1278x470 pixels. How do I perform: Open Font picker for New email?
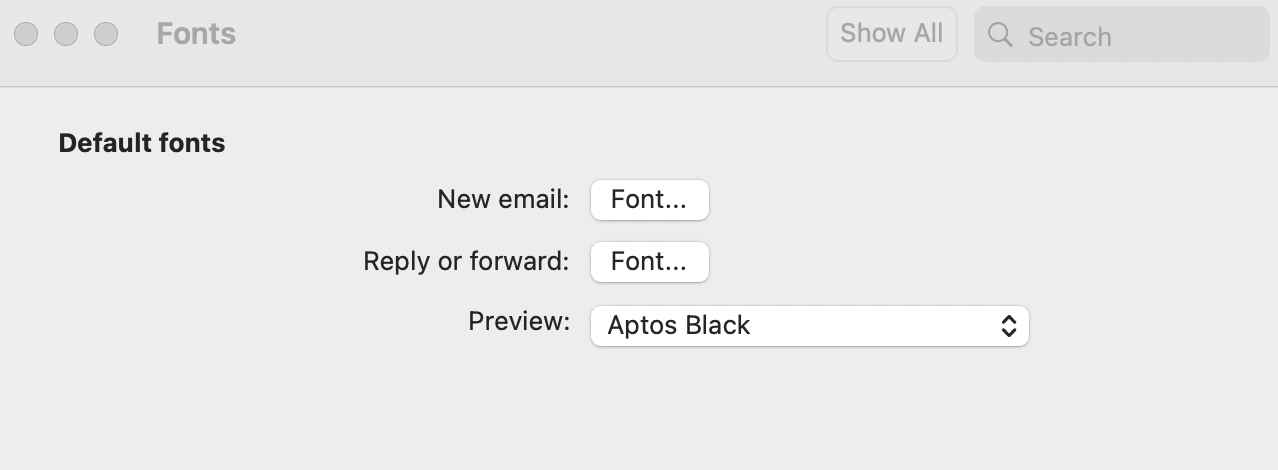pos(650,200)
